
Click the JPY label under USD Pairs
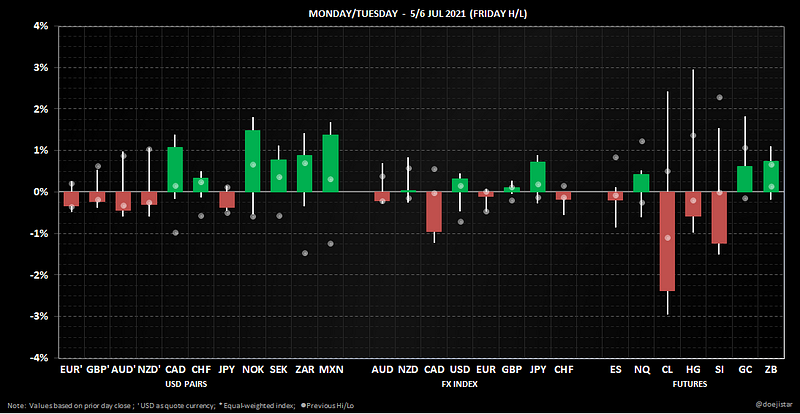(x=227, y=369)
